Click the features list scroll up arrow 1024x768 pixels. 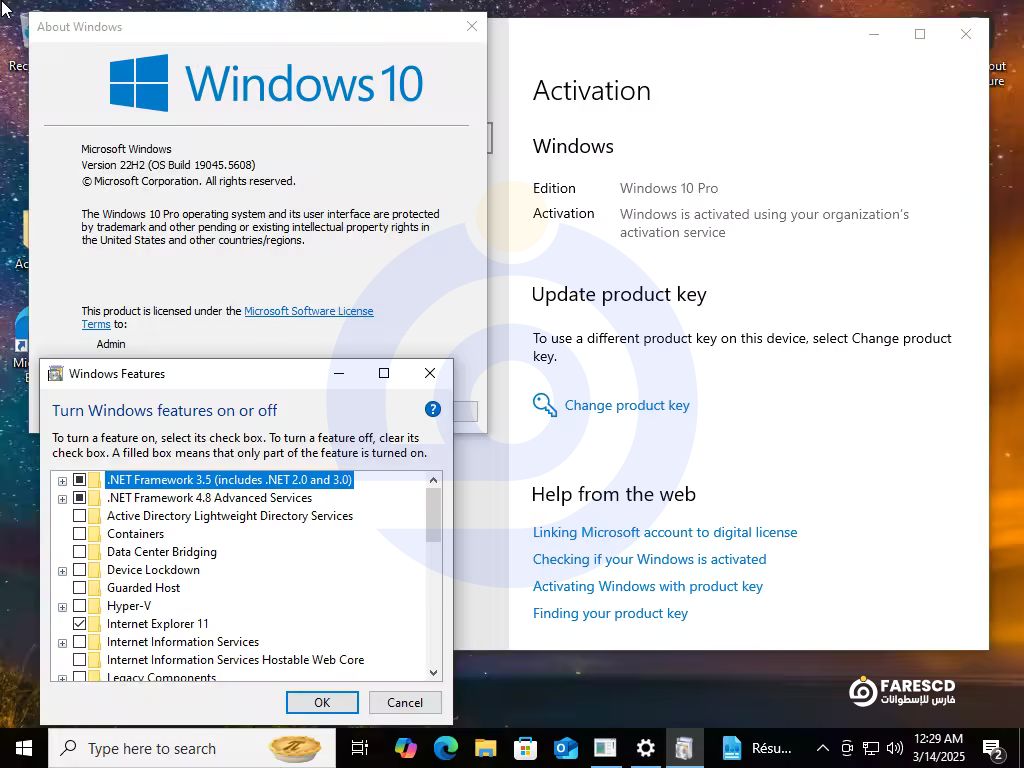tap(434, 480)
